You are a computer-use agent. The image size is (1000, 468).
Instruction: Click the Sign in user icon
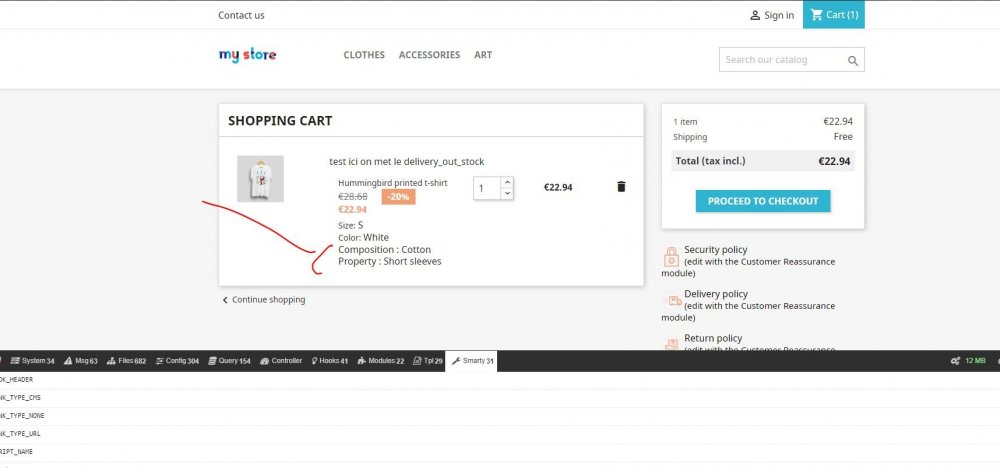(755, 15)
